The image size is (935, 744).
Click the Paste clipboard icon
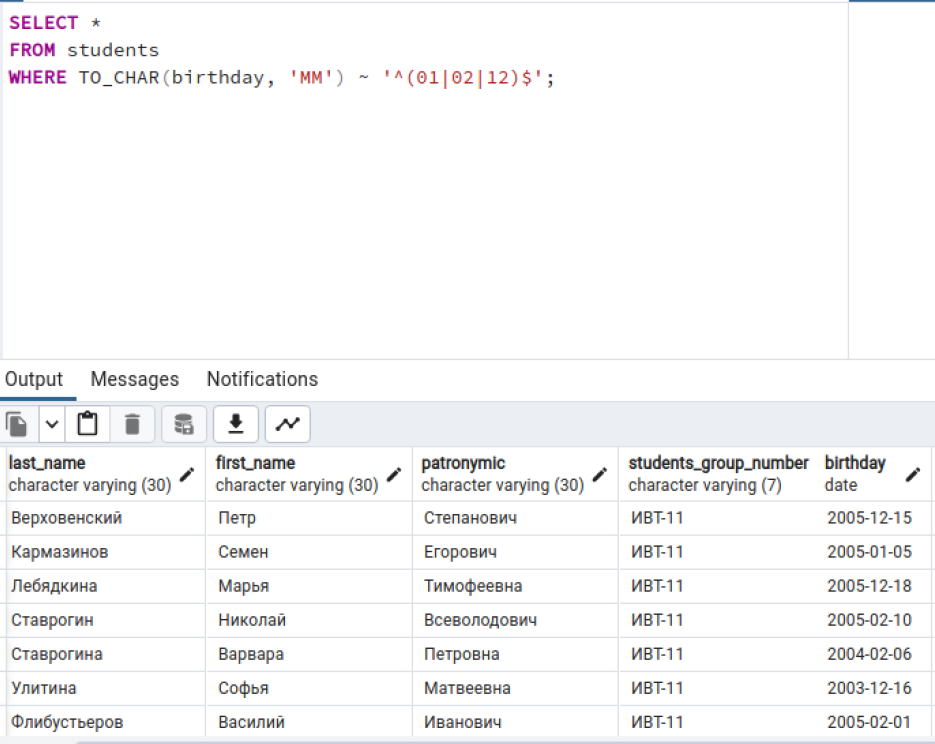[x=88, y=424]
